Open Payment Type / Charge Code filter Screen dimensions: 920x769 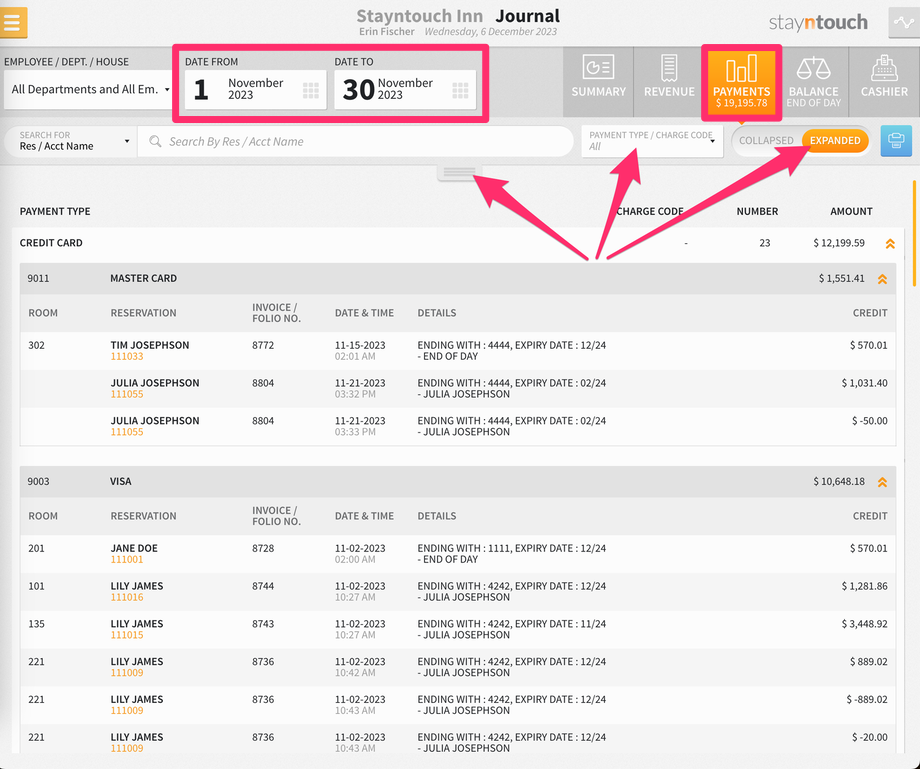[x=652, y=141]
